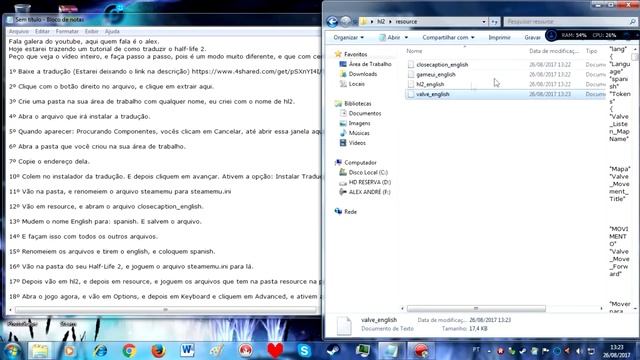Open Internet Explorer from the taskbar
The height and width of the screenshot is (360, 640).
[100, 351]
